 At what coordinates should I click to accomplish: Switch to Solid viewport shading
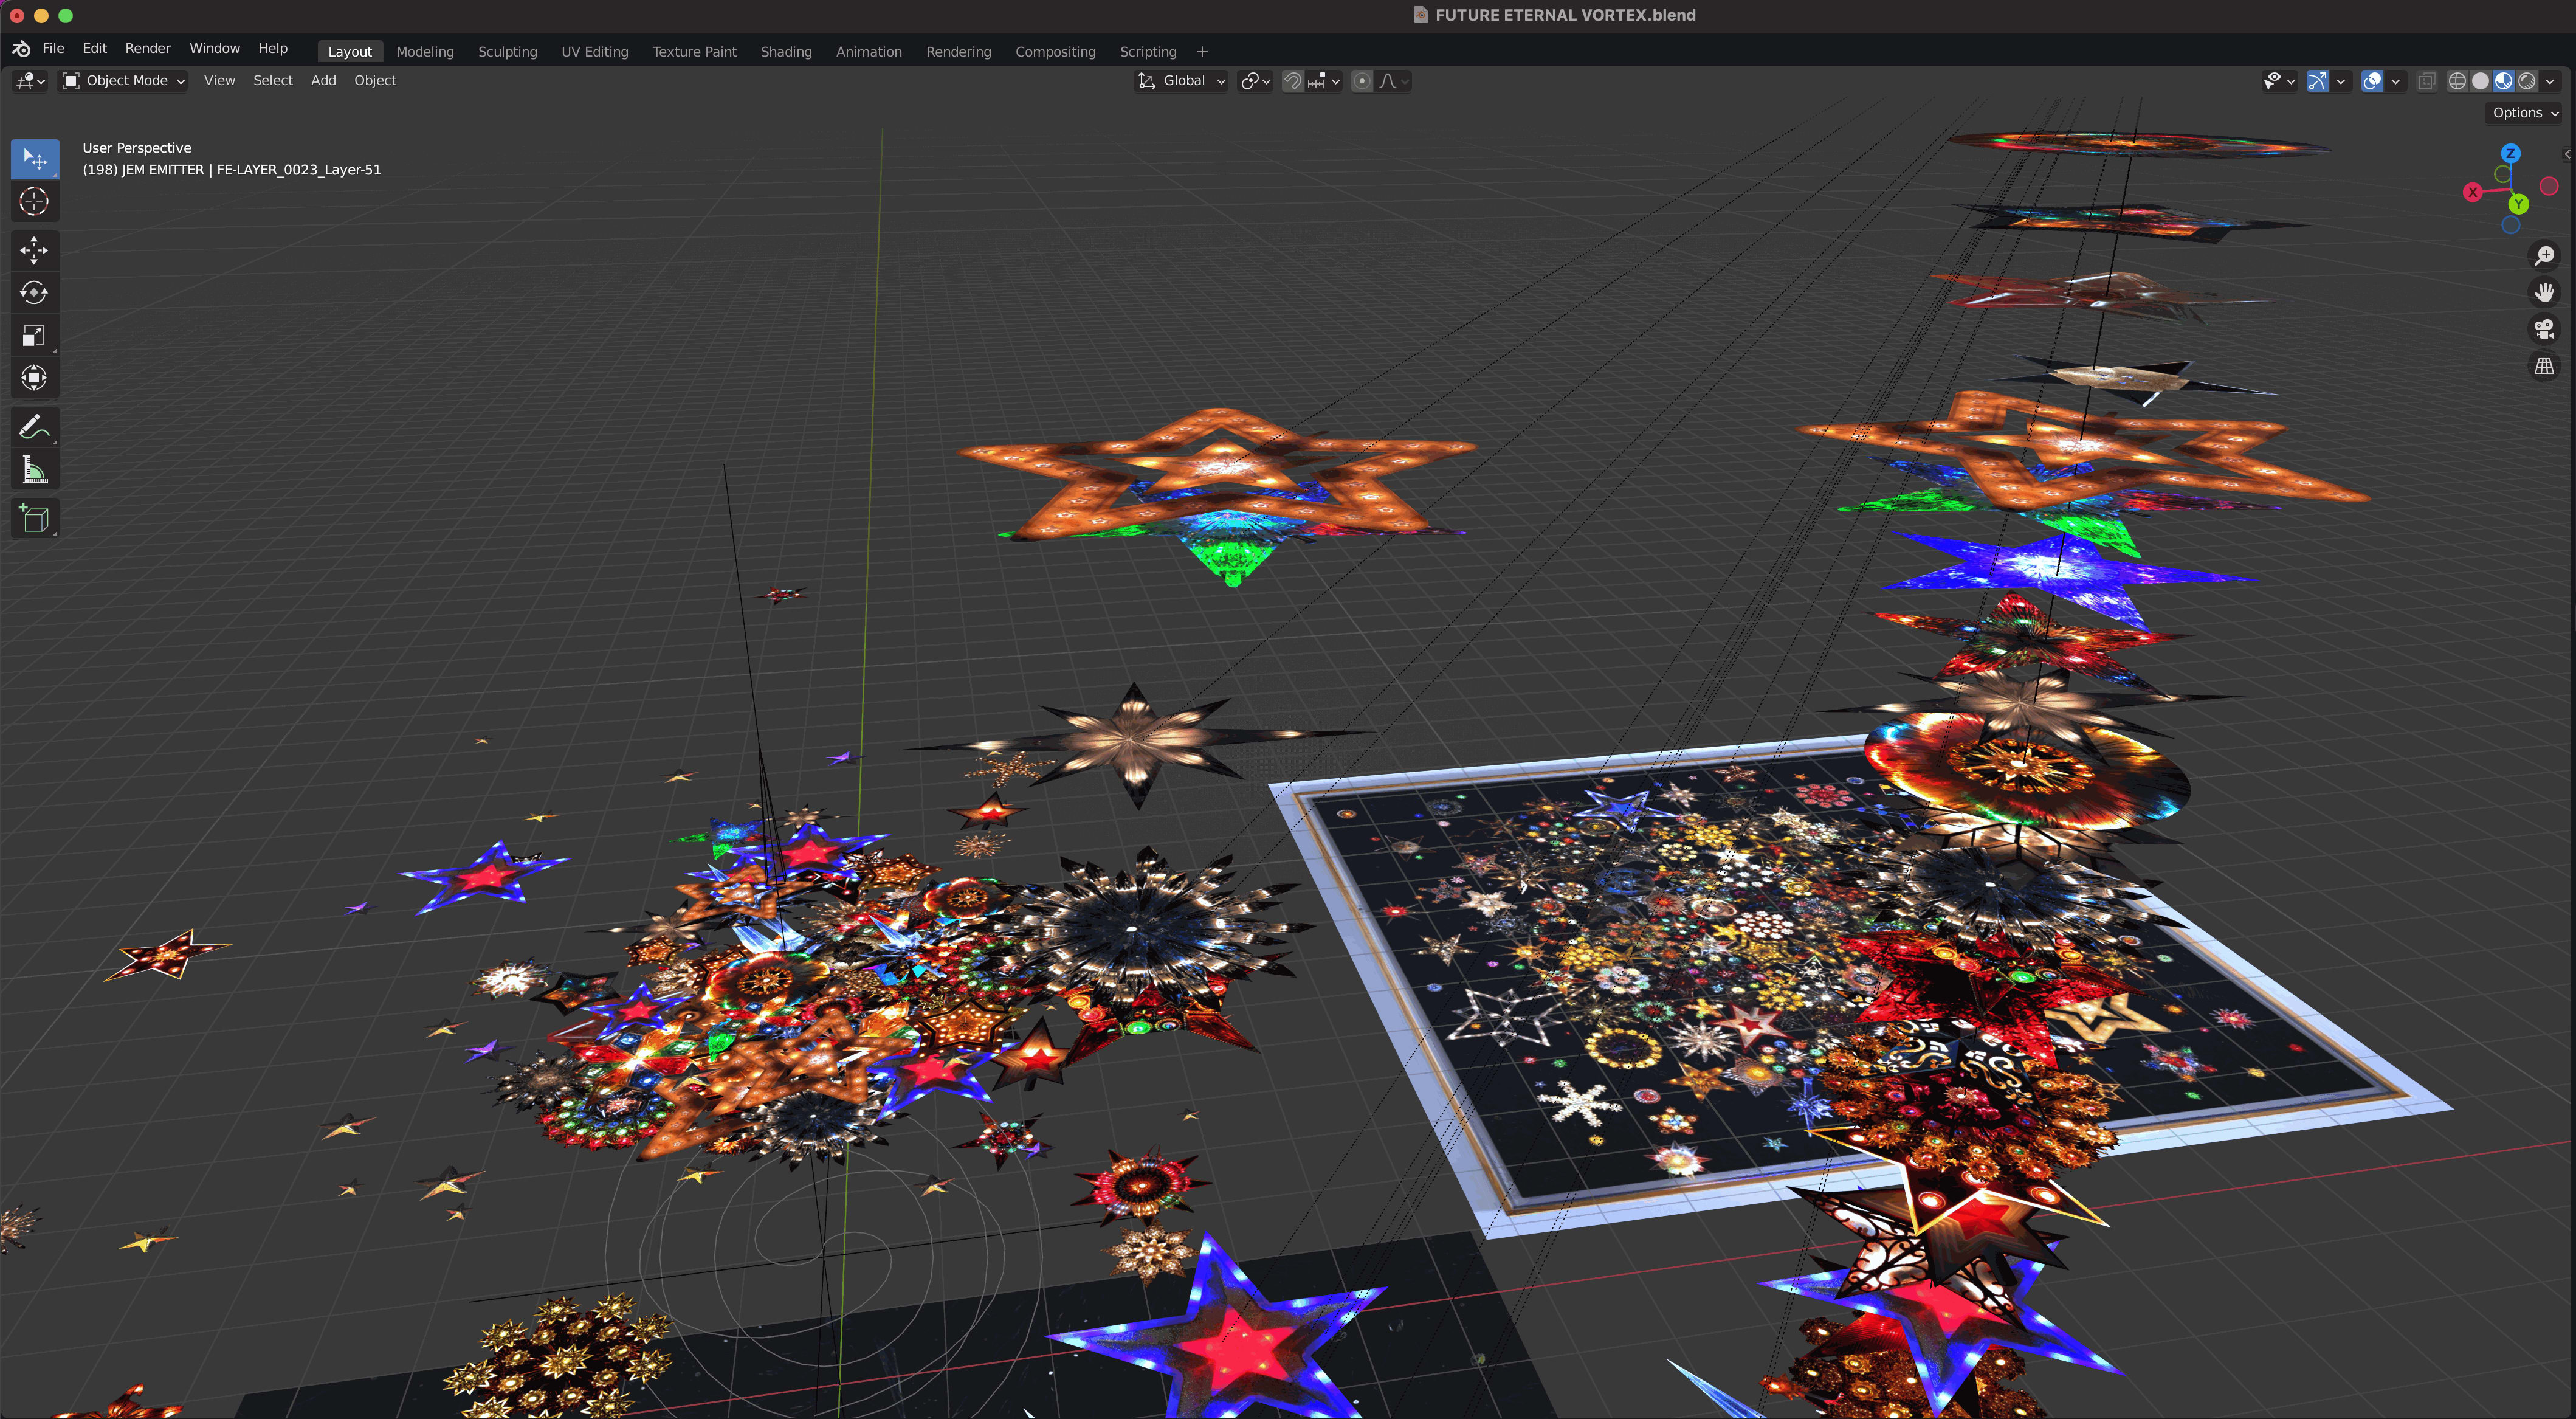coord(2480,81)
